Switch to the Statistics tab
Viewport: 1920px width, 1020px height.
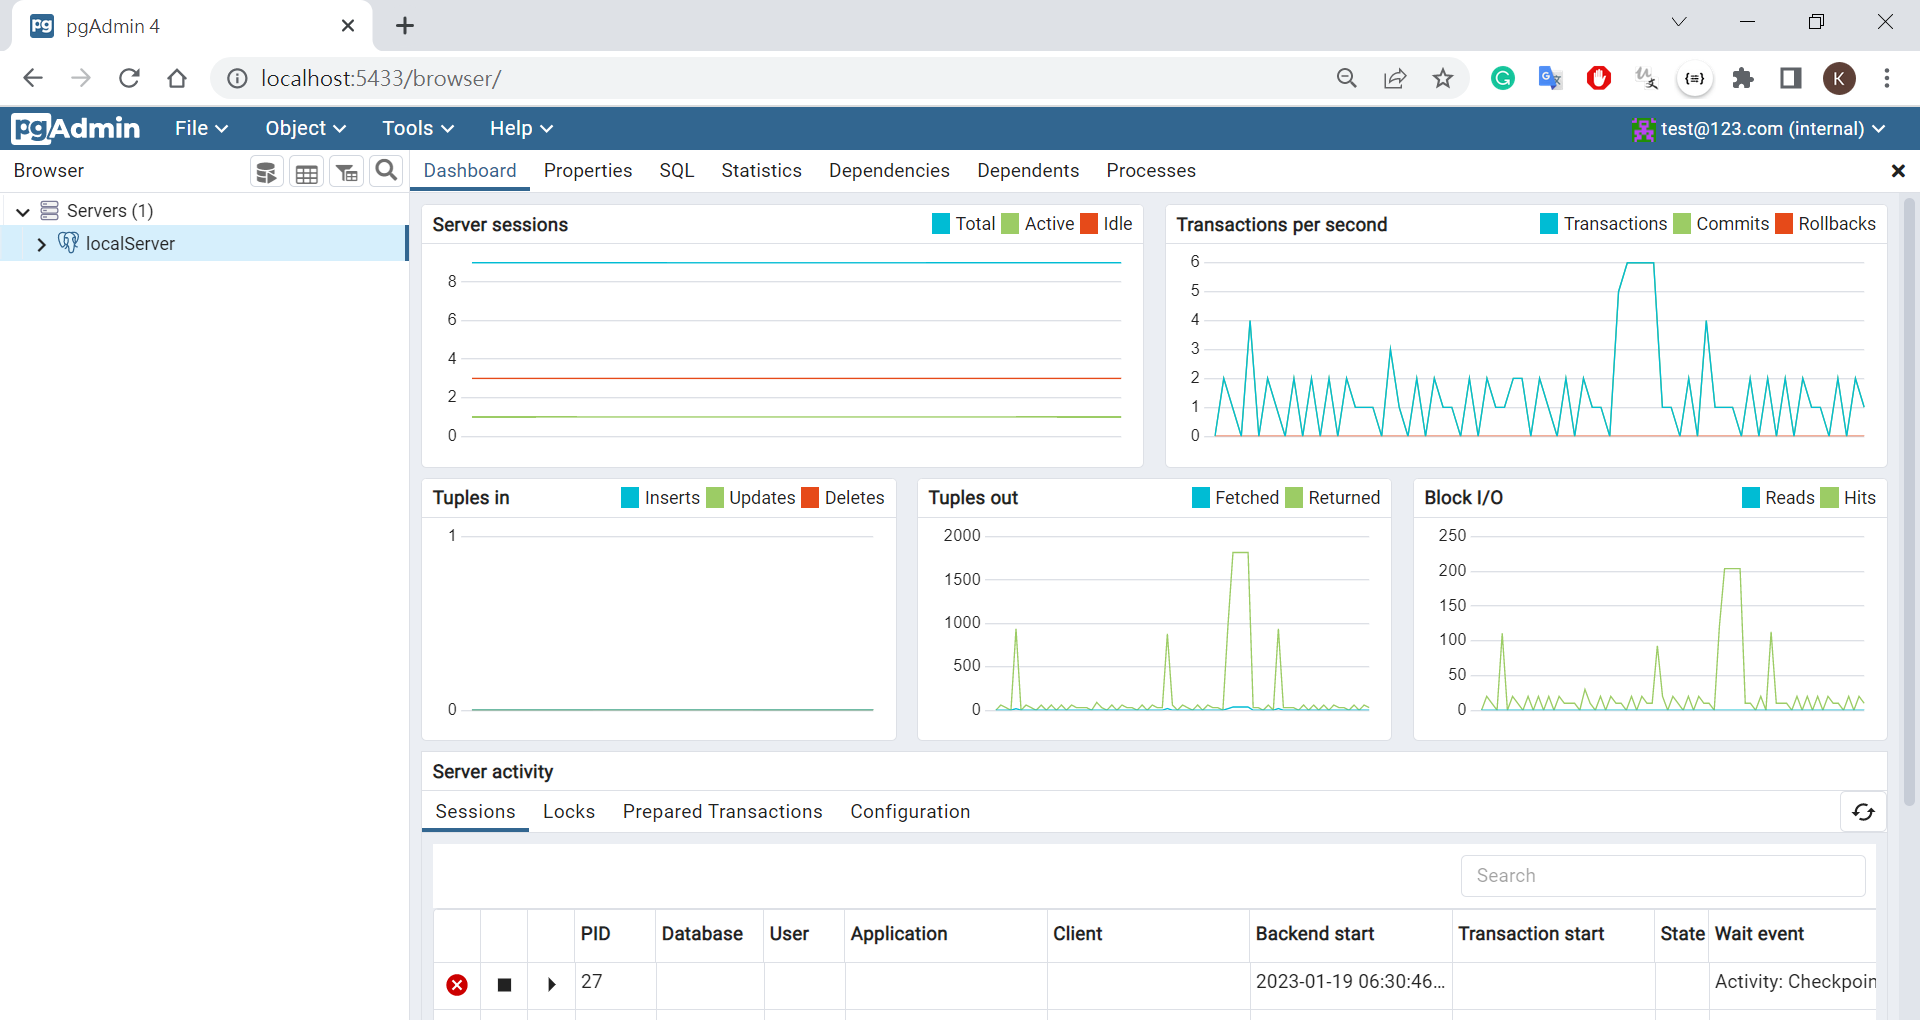[x=761, y=171]
